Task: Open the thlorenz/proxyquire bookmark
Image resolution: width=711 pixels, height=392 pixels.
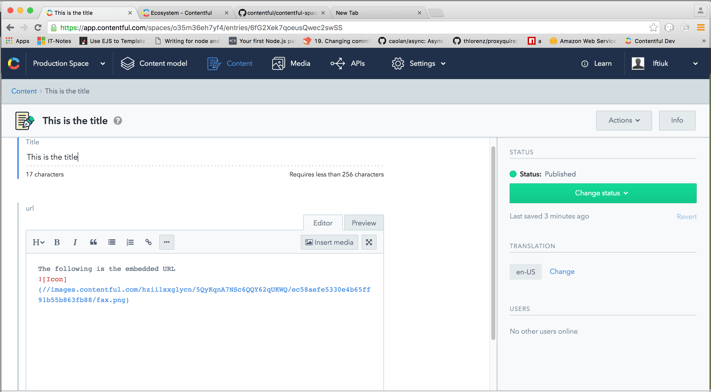Action: [485, 41]
